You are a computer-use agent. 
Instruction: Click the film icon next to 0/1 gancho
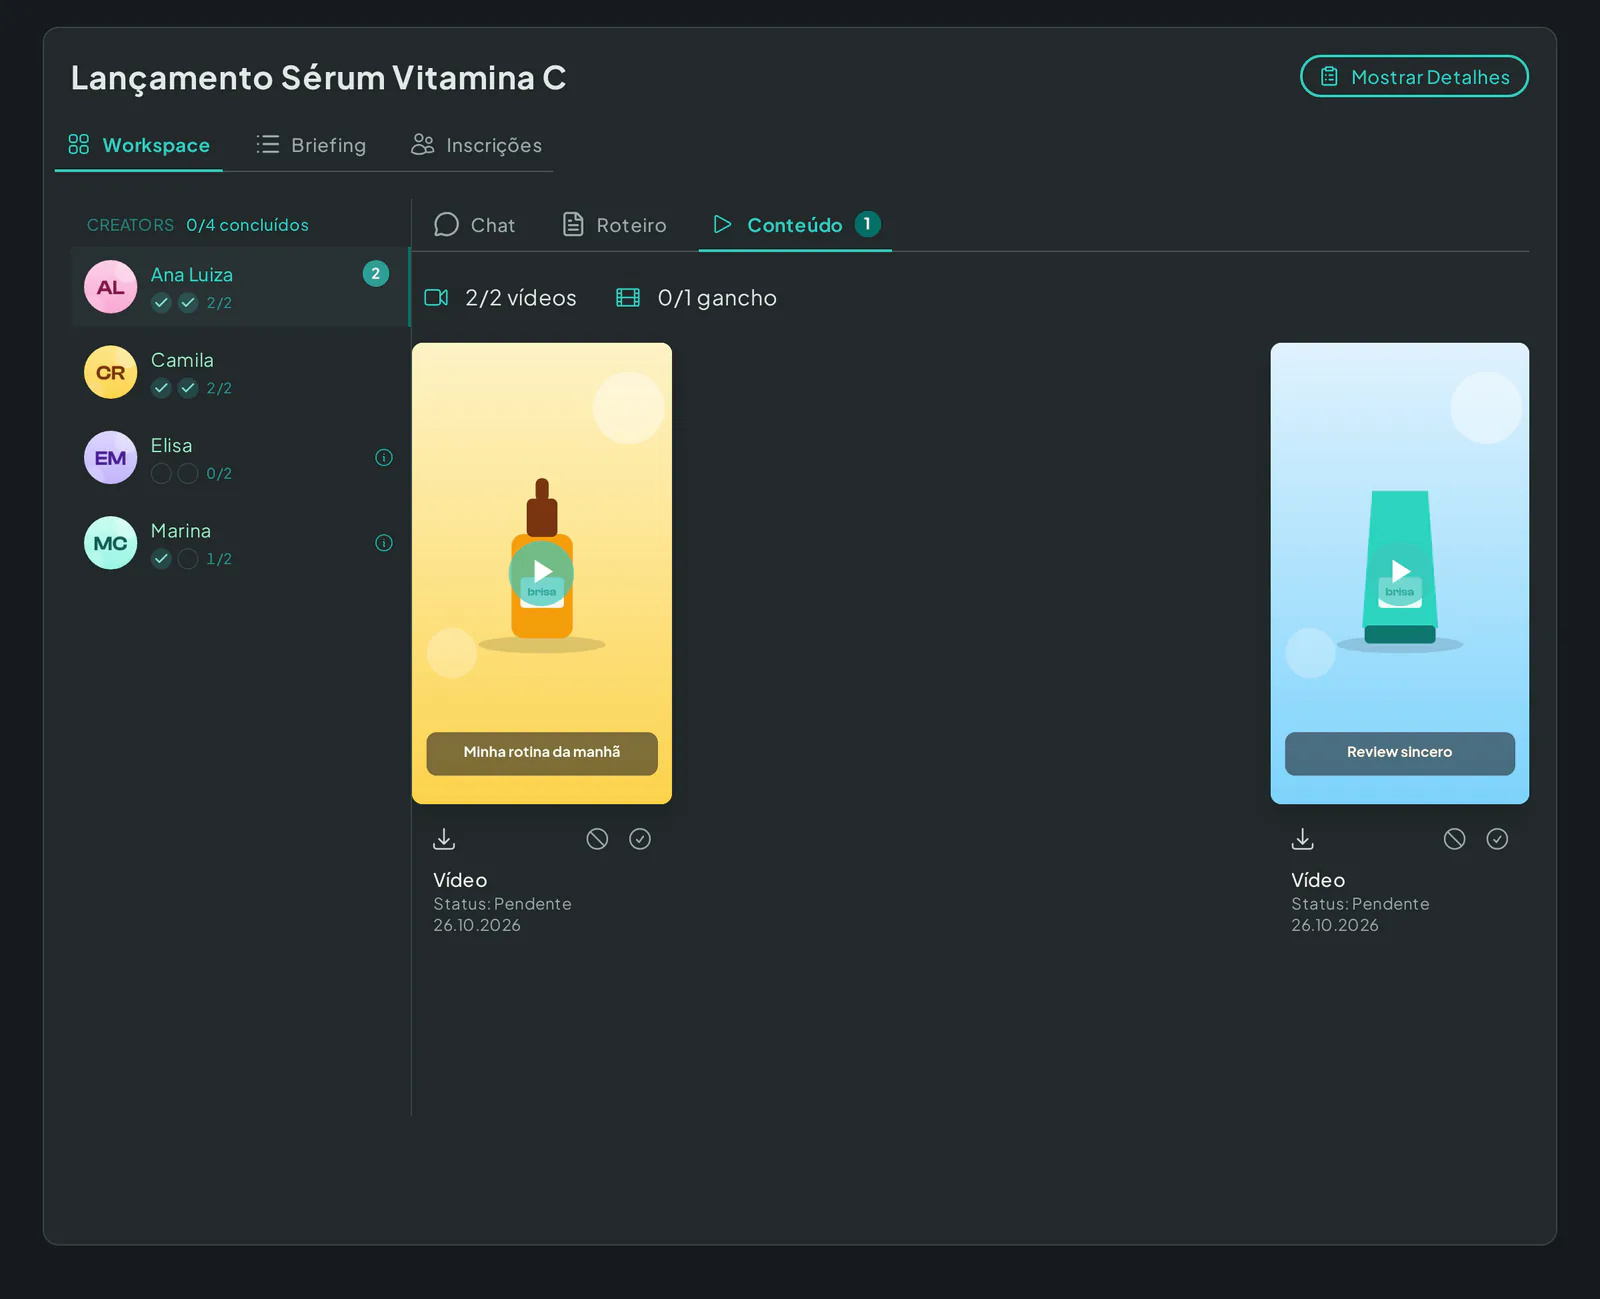pos(628,298)
